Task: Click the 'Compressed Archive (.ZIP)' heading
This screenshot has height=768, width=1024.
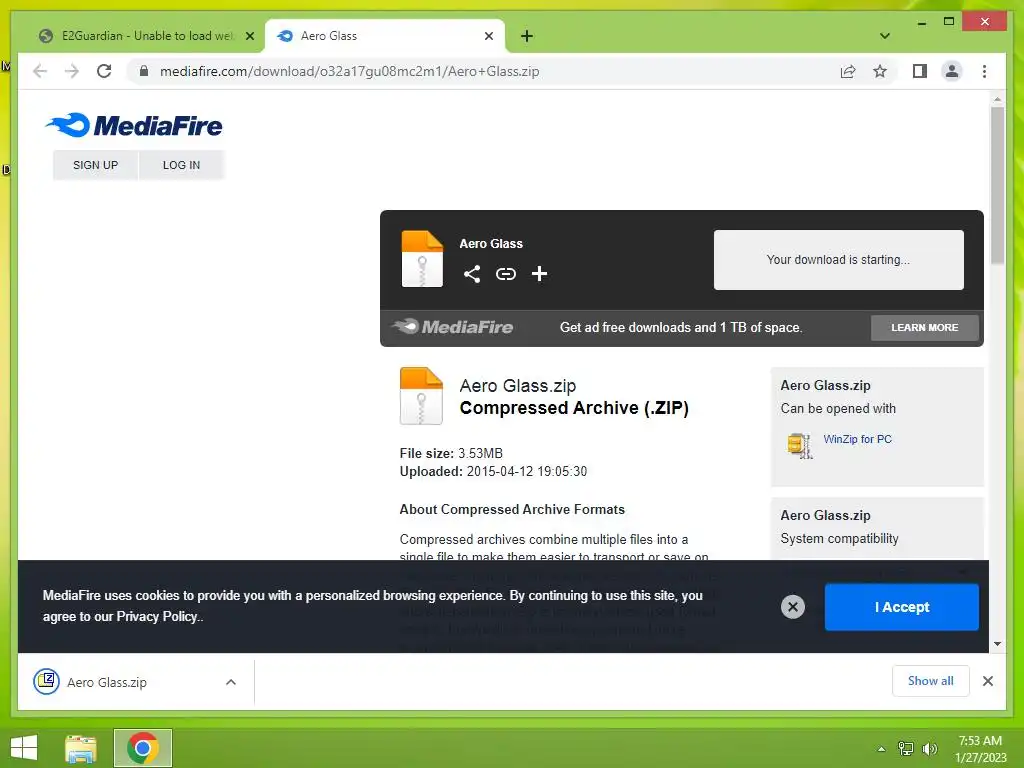Action: (574, 408)
